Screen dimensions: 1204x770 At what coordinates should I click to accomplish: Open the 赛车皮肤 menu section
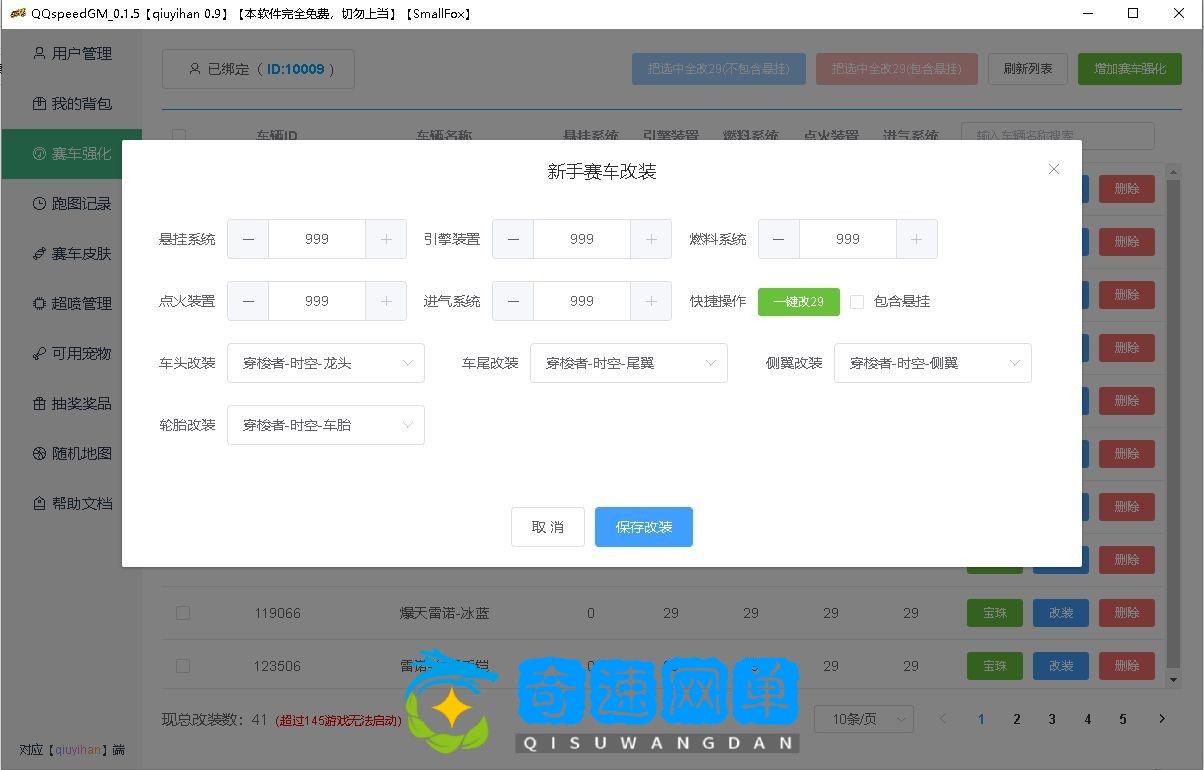pyautogui.click(x=72, y=254)
